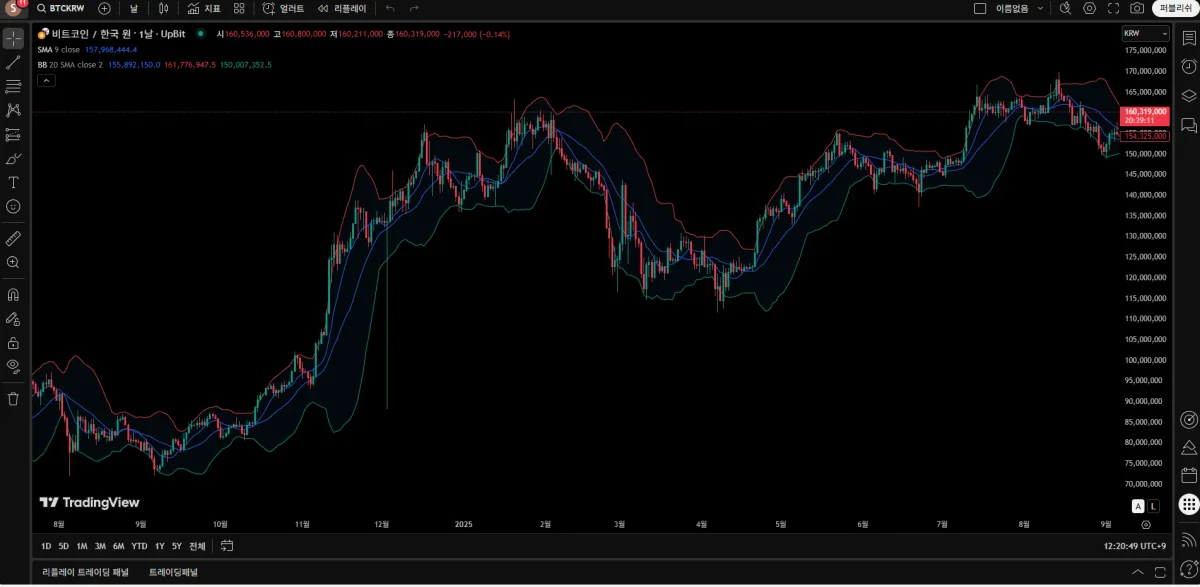Click the 퍼블리쉬 publish button

point(1175,8)
